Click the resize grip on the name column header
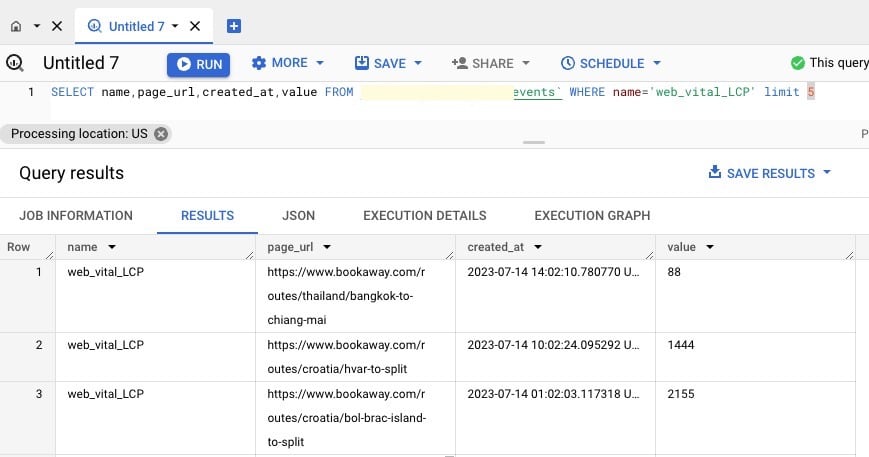 [249, 255]
